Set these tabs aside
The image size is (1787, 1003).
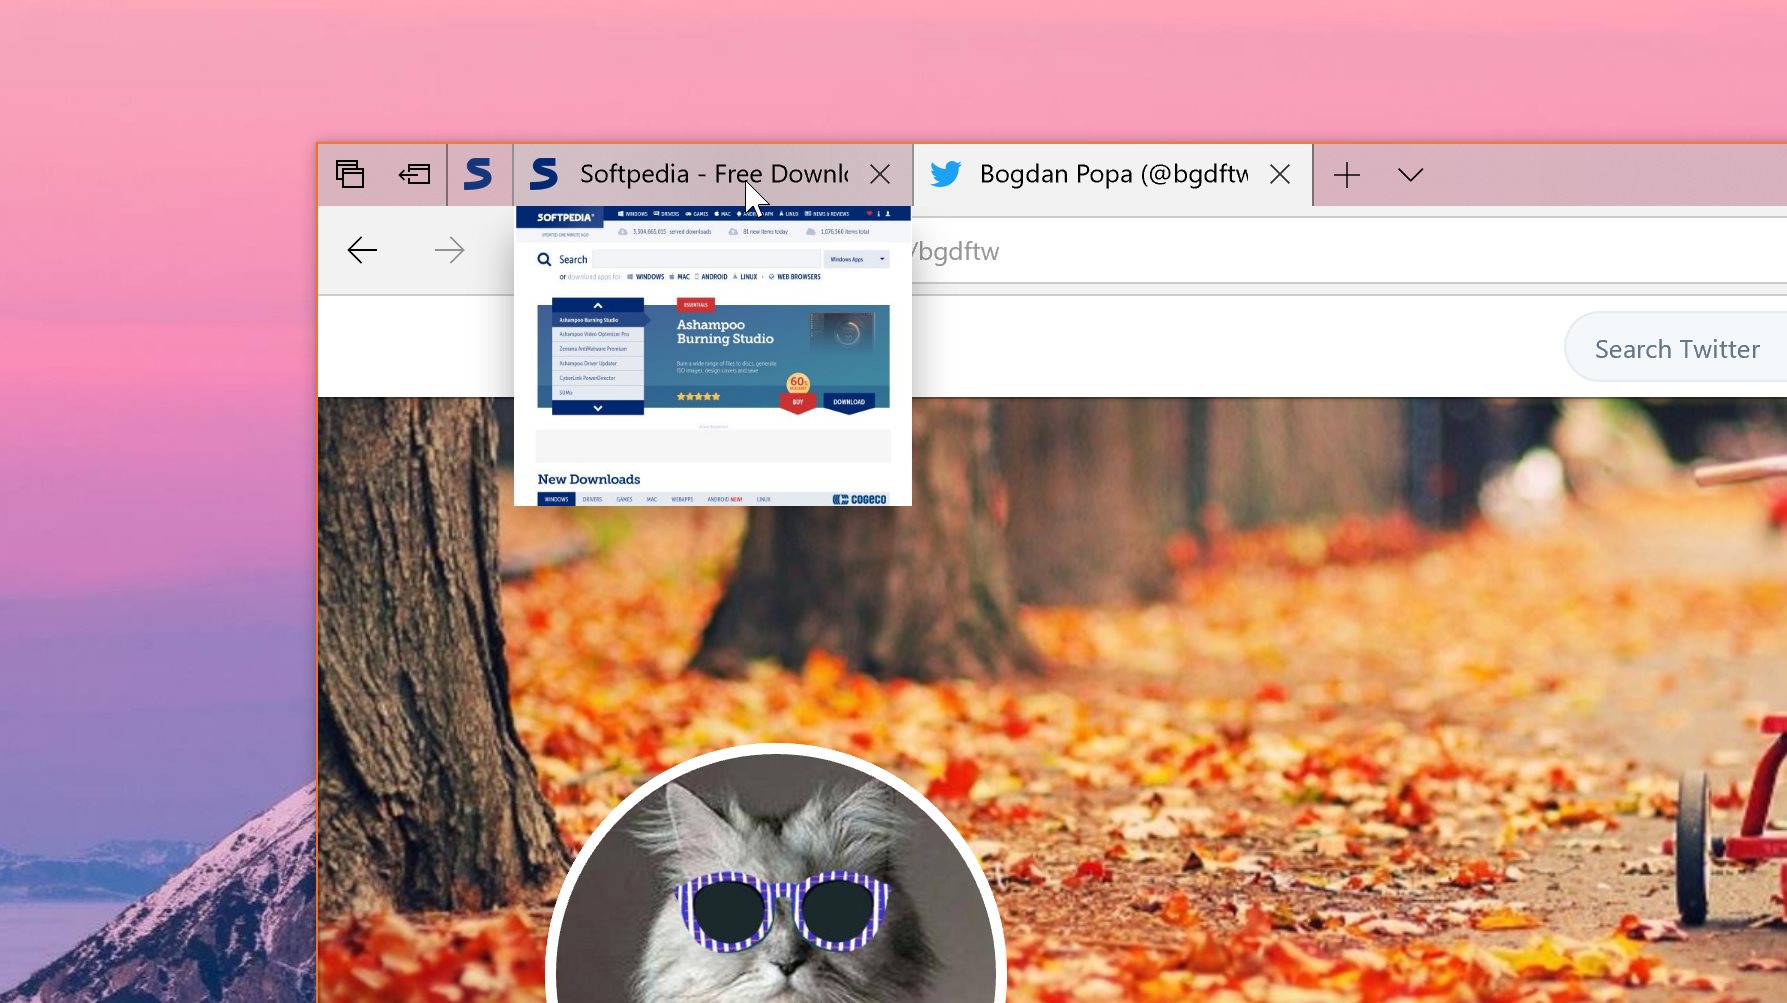point(414,174)
